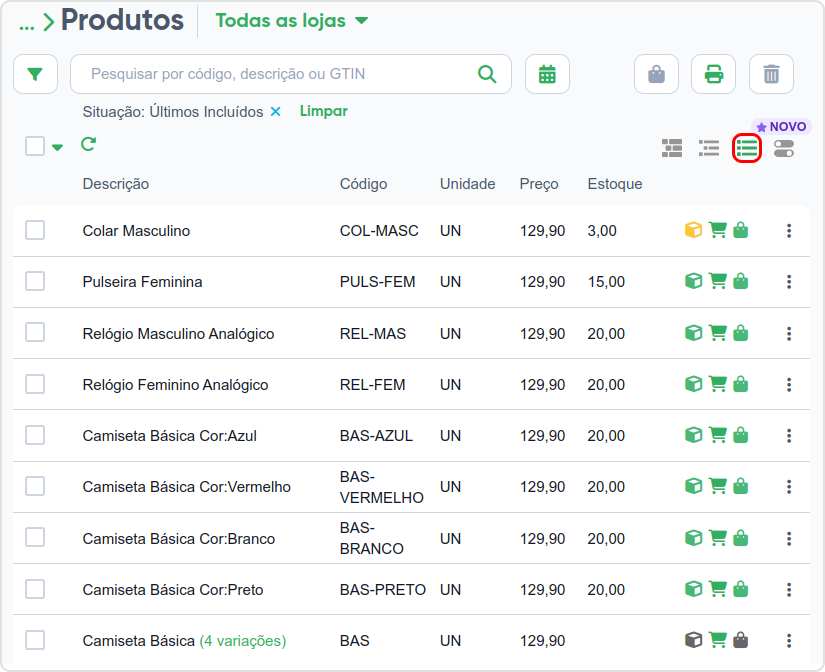Click cart icon for Pulseira Feminina
Viewport: 825px width, 672px height.
pos(718,281)
